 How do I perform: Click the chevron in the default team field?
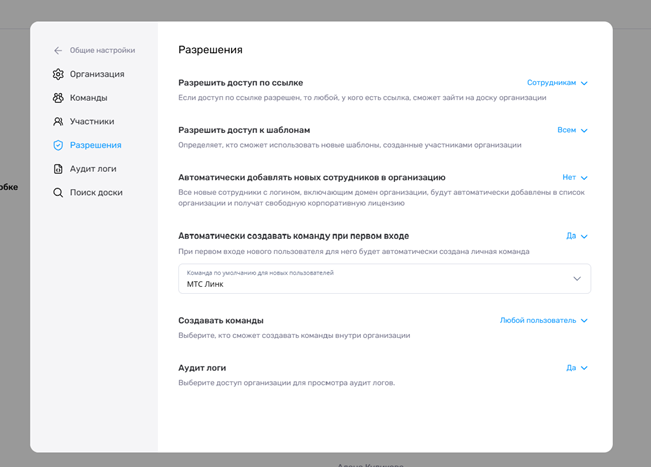(x=577, y=279)
